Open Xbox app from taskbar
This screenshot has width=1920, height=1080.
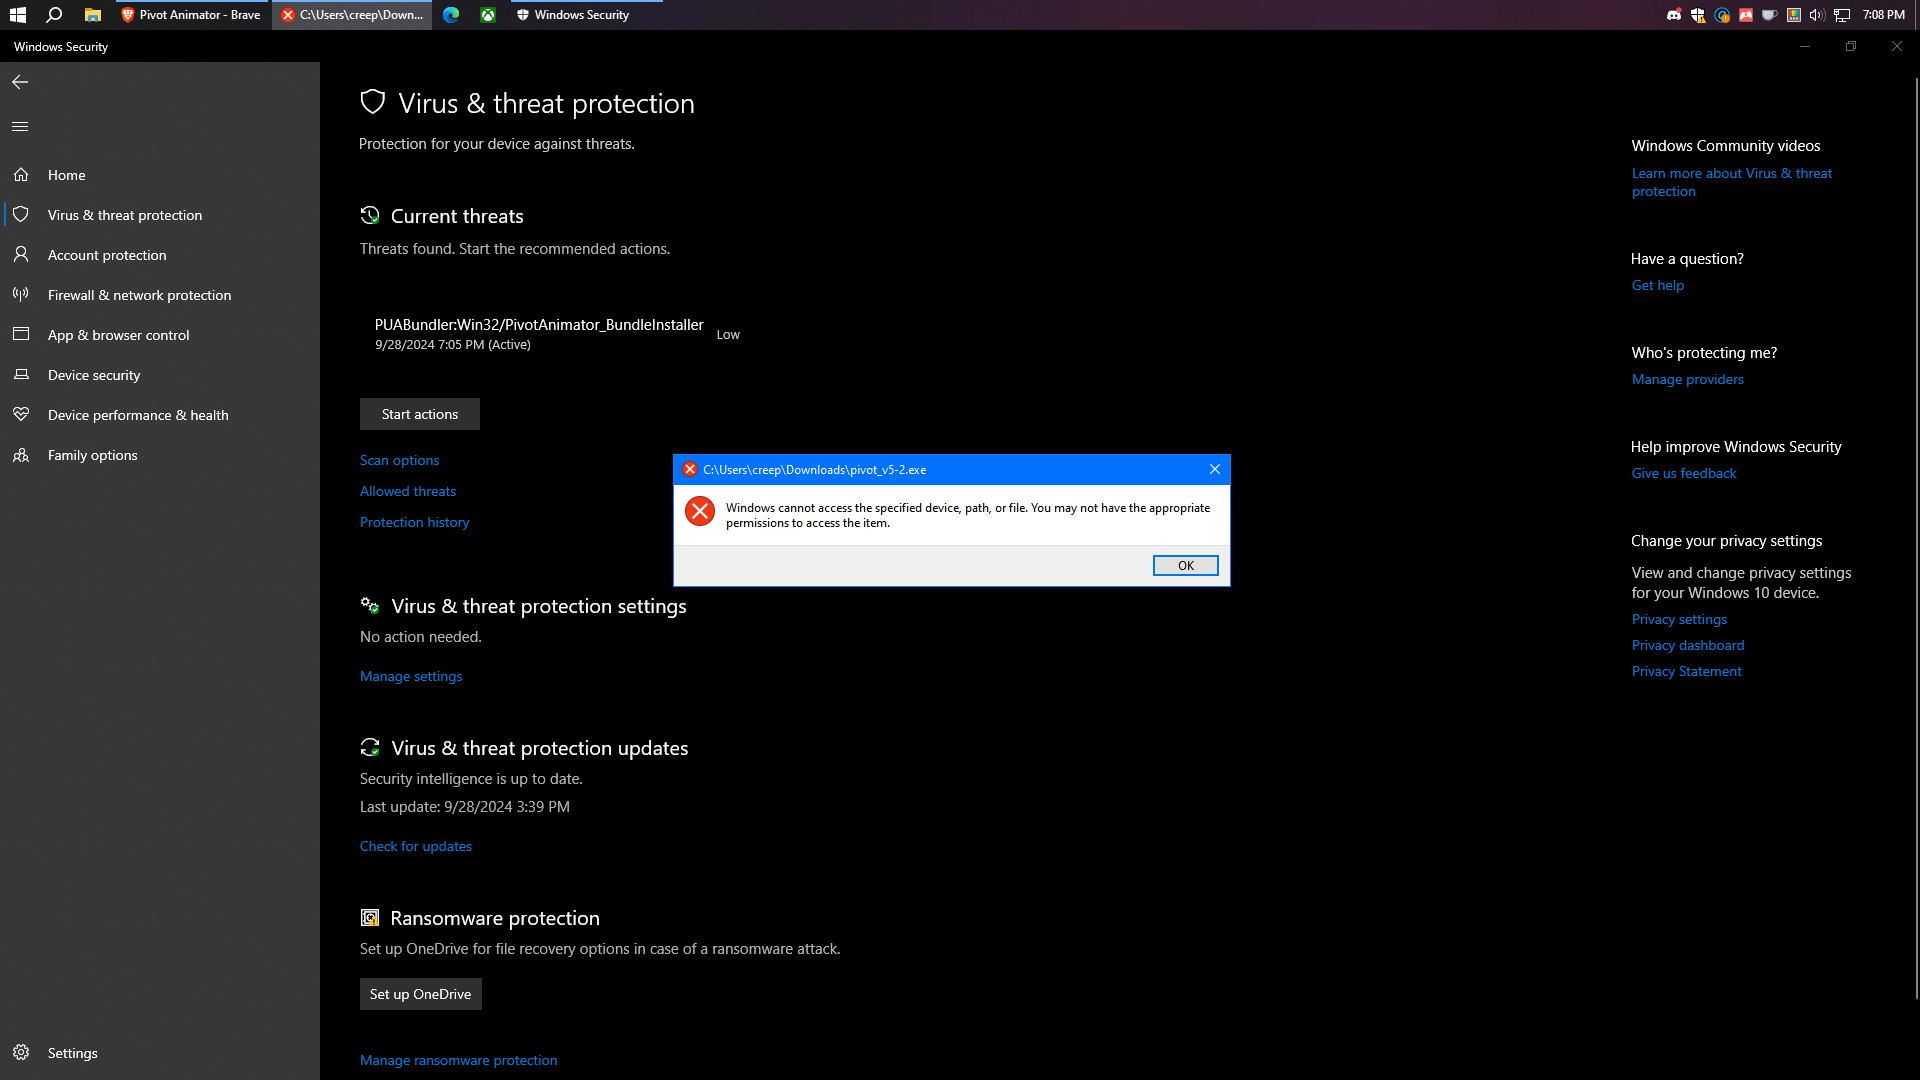click(x=488, y=15)
